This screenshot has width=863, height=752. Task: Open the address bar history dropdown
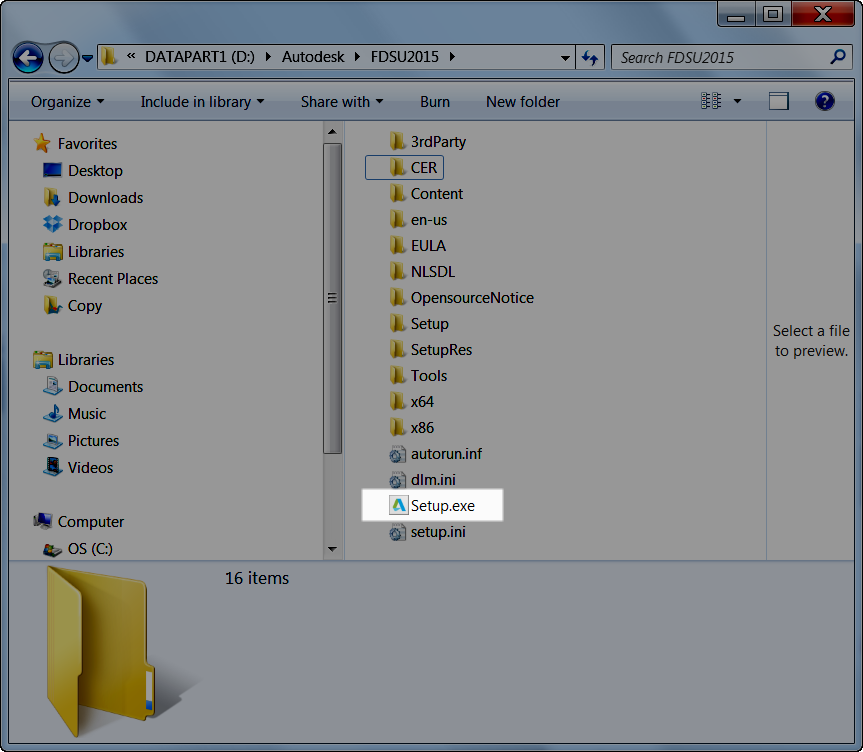tap(565, 57)
